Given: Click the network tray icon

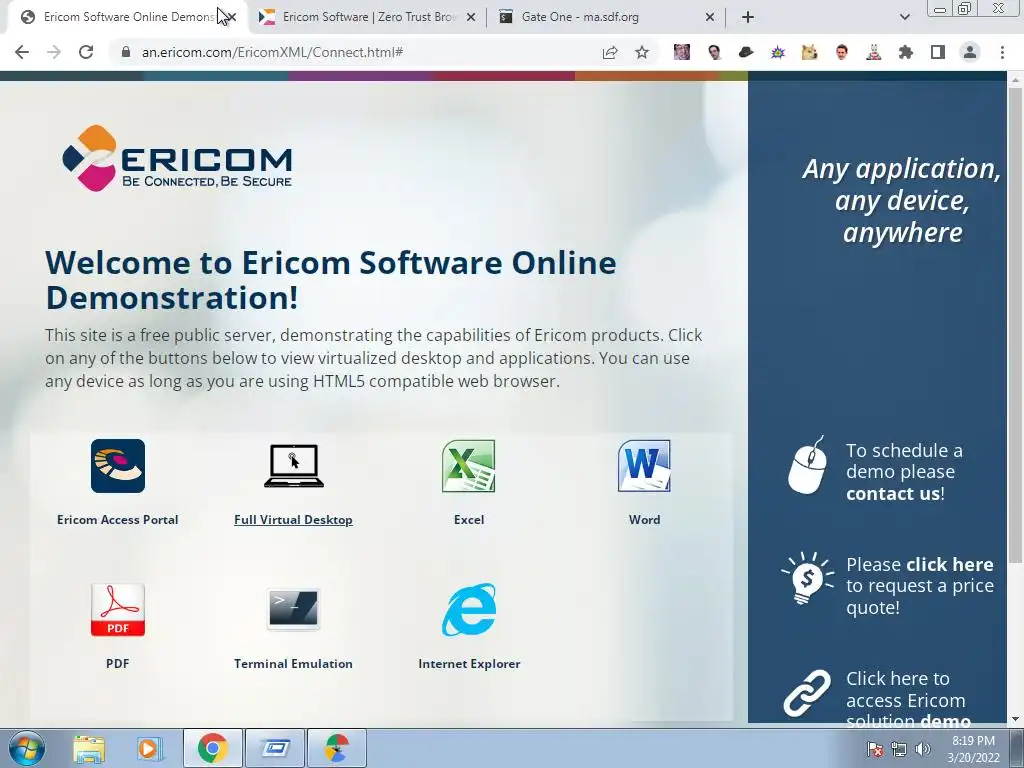Looking at the screenshot, I should tap(899, 749).
